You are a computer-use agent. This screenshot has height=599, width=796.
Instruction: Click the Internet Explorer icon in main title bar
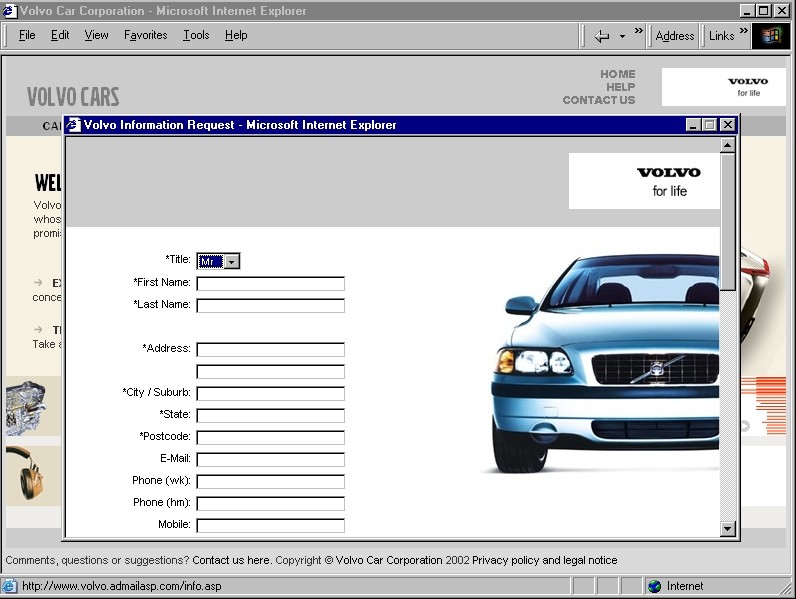(10, 11)
